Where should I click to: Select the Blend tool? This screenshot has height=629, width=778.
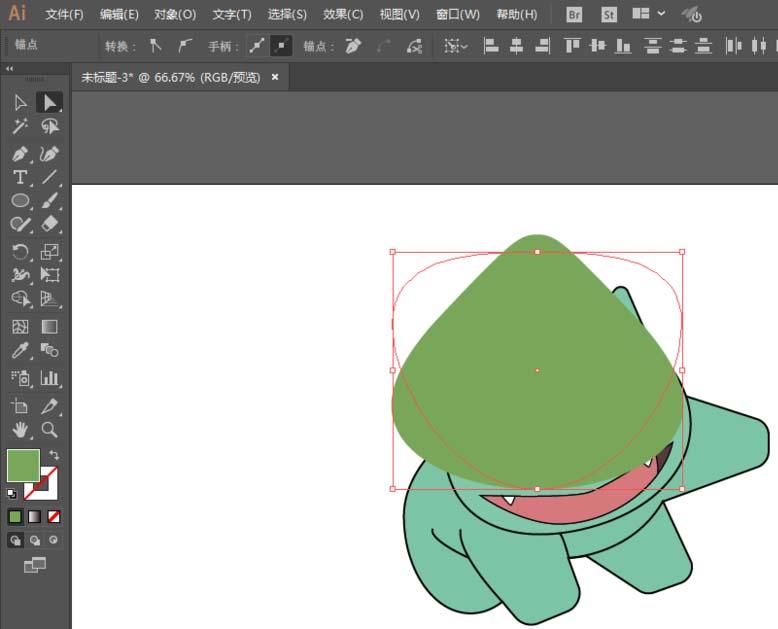point(49,351)
